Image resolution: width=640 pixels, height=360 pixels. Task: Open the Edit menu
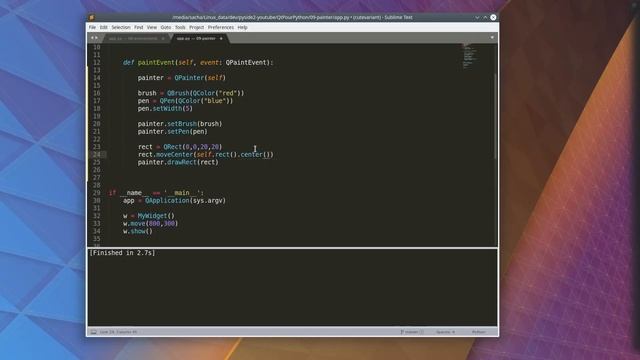click(104, 27)
